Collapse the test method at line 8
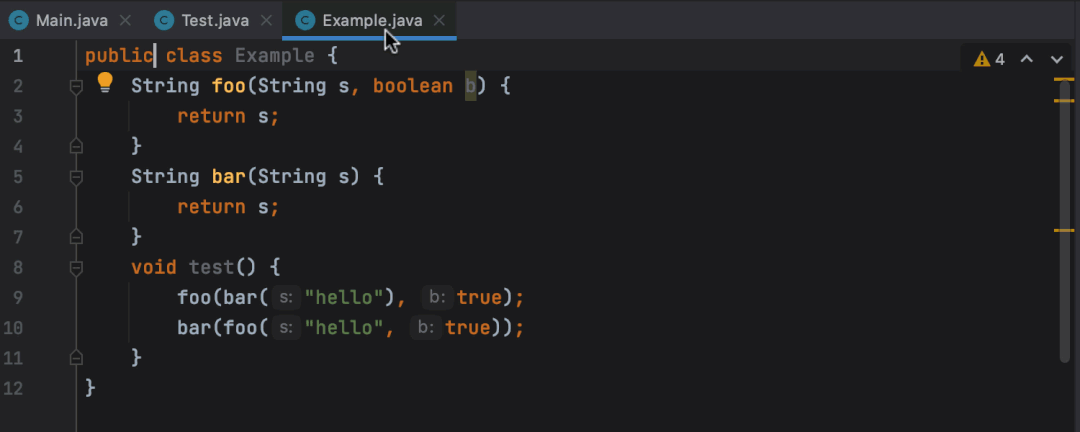This screenshot has width=1080, height=432. click(76, 268)
